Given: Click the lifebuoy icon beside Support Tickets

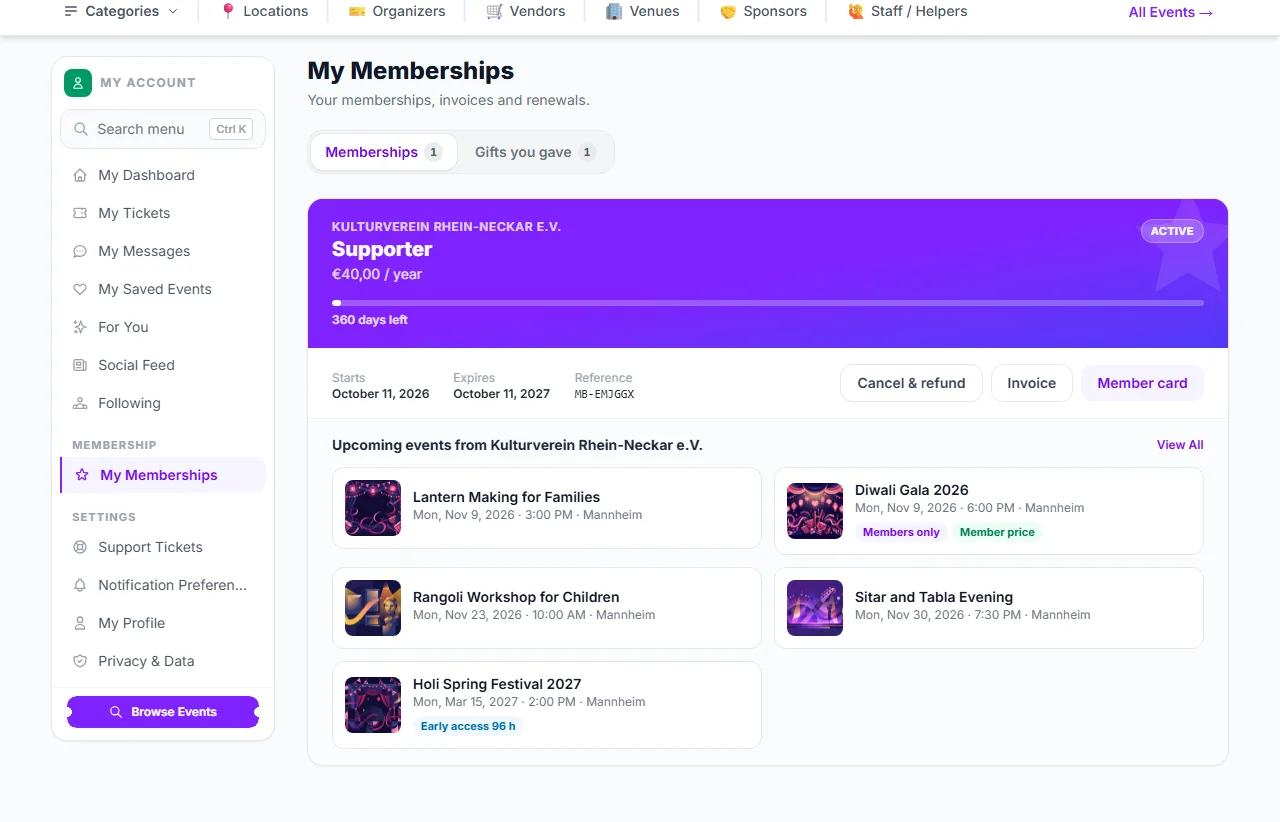Looking at the screenshot, I should point(80,547).
